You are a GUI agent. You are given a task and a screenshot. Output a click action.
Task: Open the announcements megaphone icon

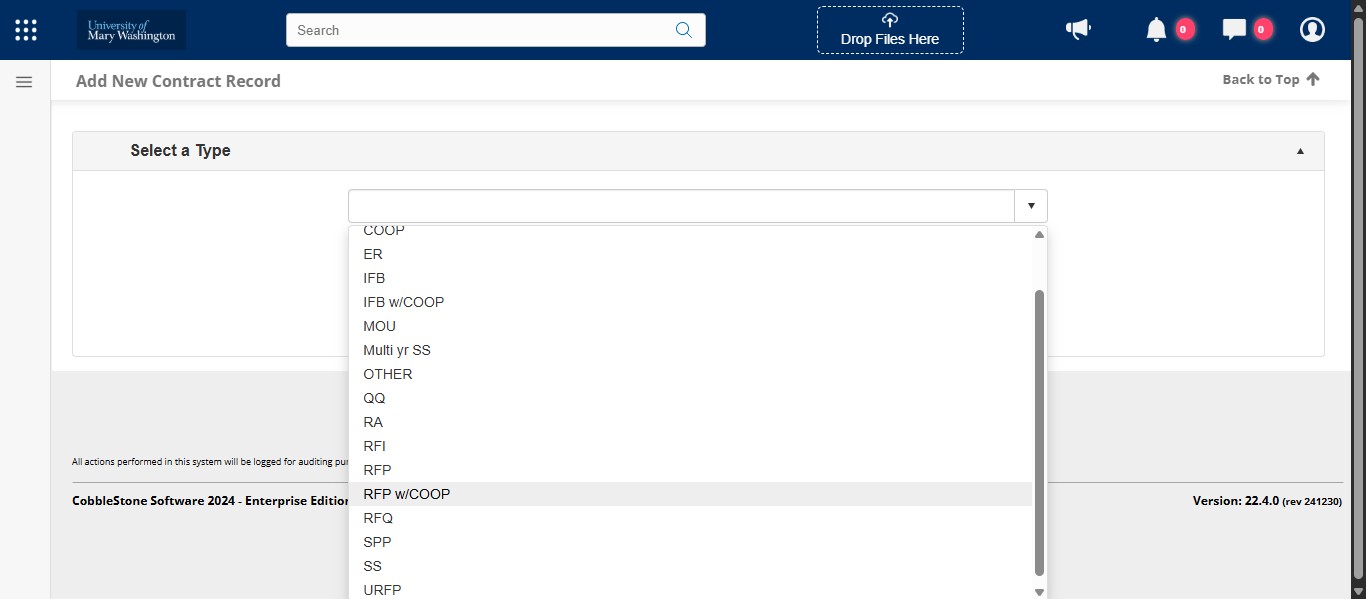click(x=1078, y=29)
